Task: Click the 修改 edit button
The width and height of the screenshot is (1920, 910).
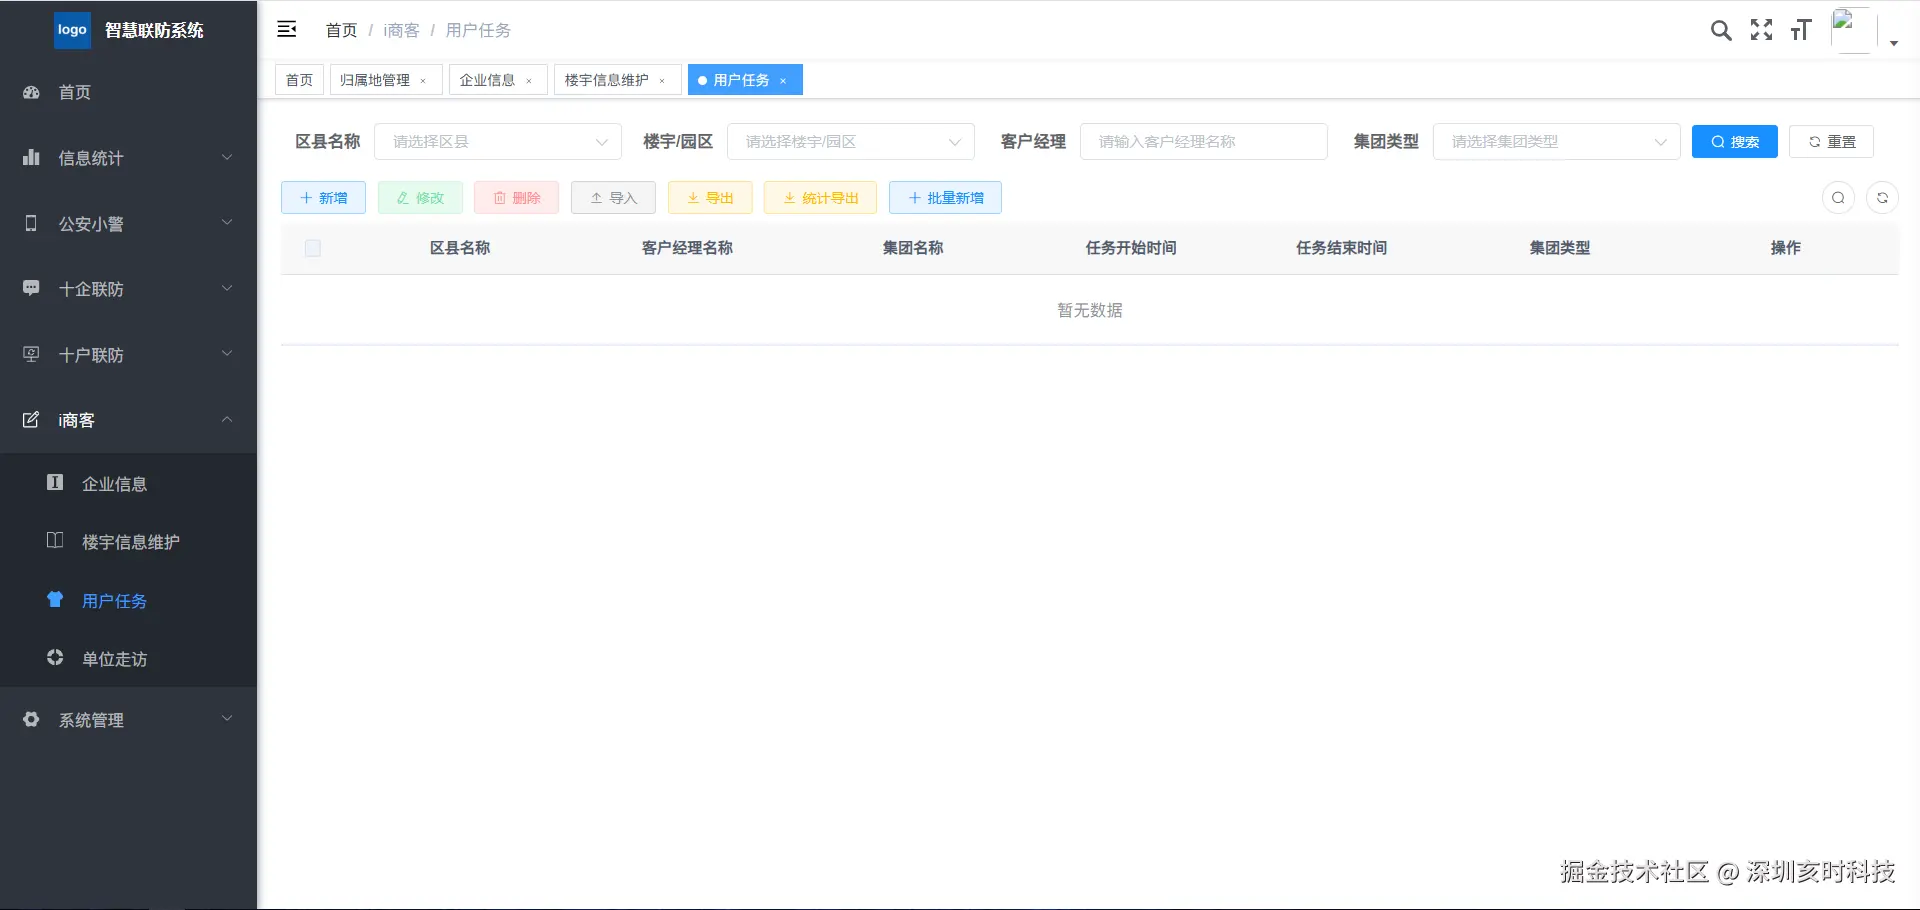Action: (x=420, y=198)
